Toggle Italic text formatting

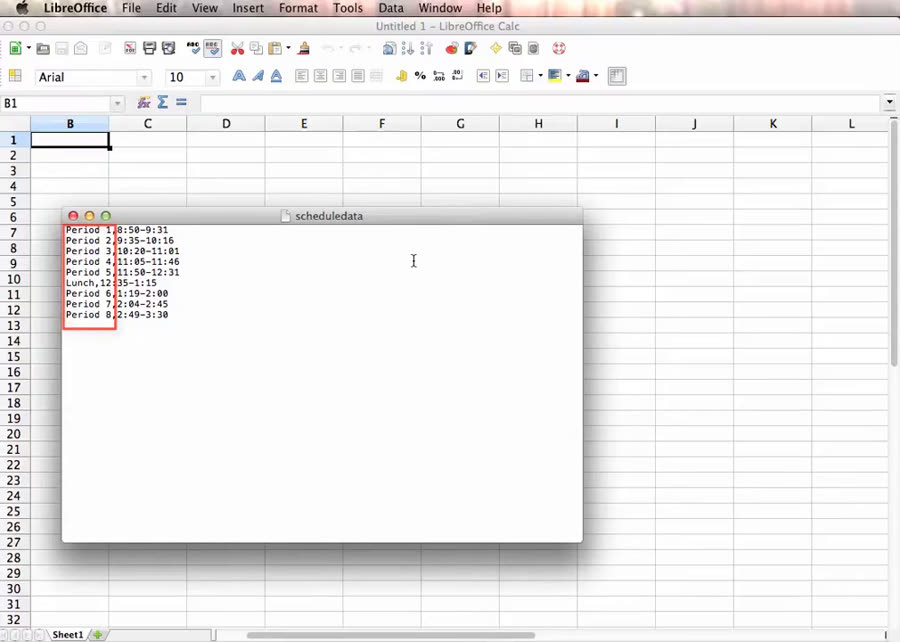[258, 76]
